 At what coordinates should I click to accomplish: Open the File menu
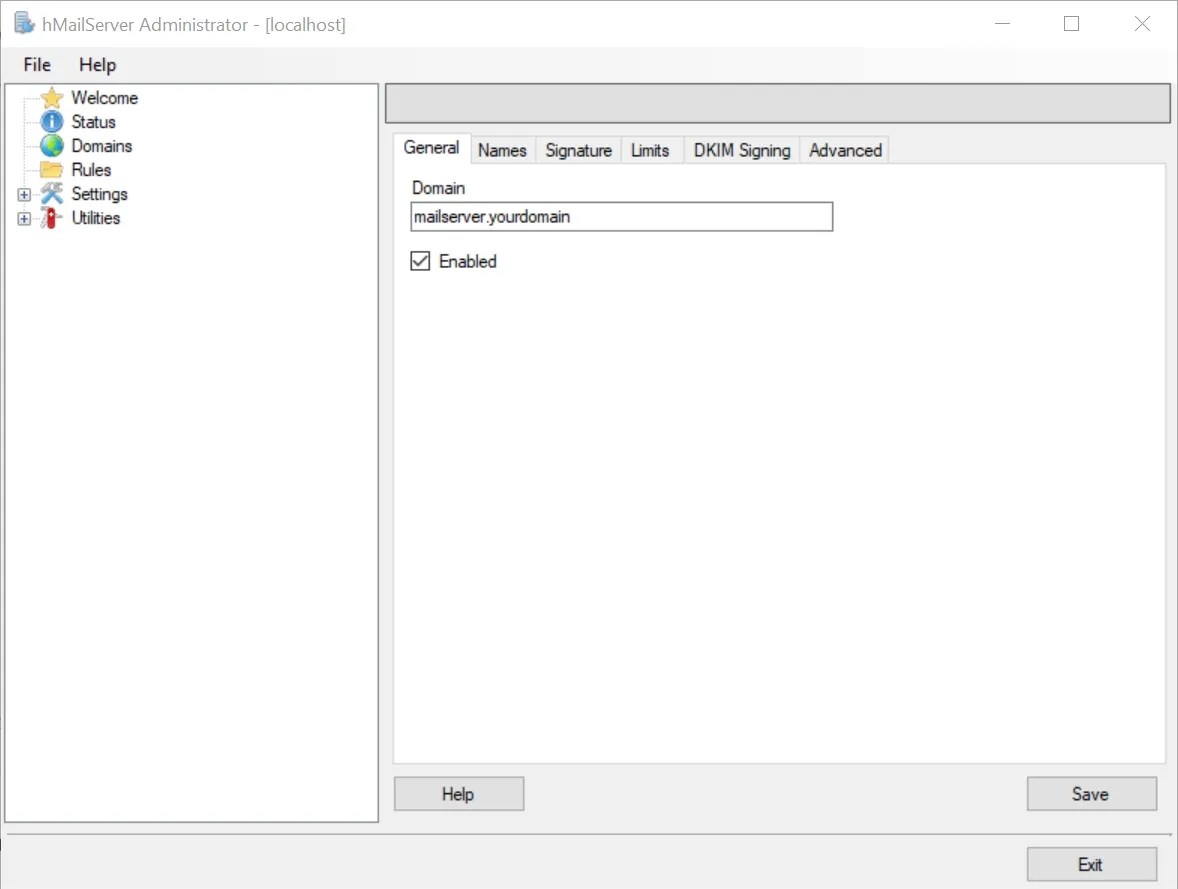[37, 65]
